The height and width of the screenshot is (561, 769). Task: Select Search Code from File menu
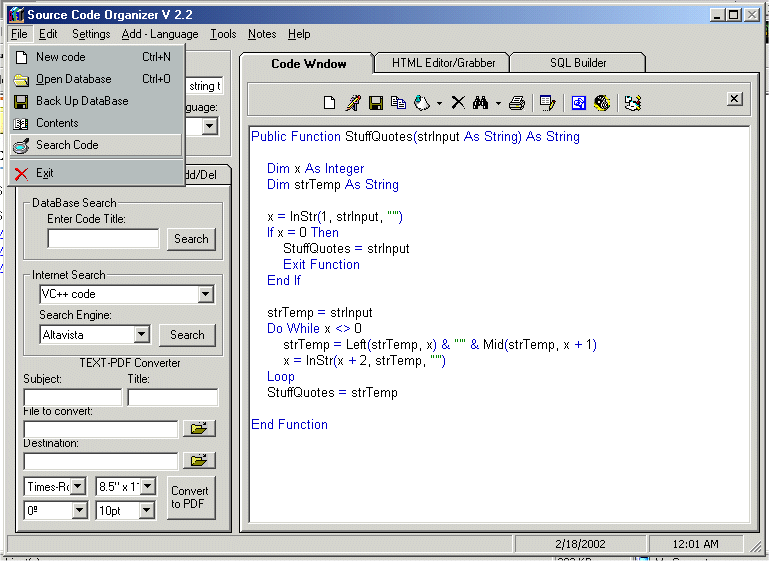coord(67,145)
